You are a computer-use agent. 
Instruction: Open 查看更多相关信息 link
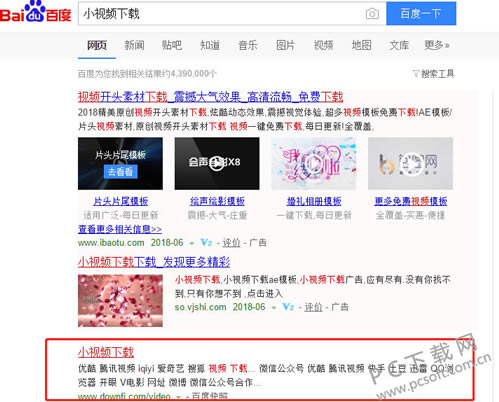pyautogui.click(x=120, y=229)
